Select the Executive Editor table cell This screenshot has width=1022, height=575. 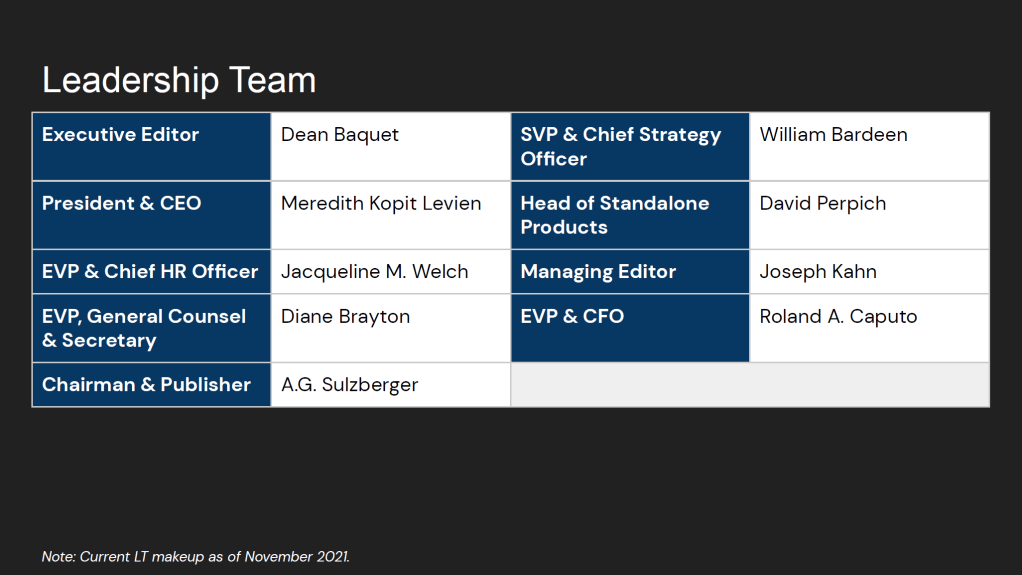151,146
